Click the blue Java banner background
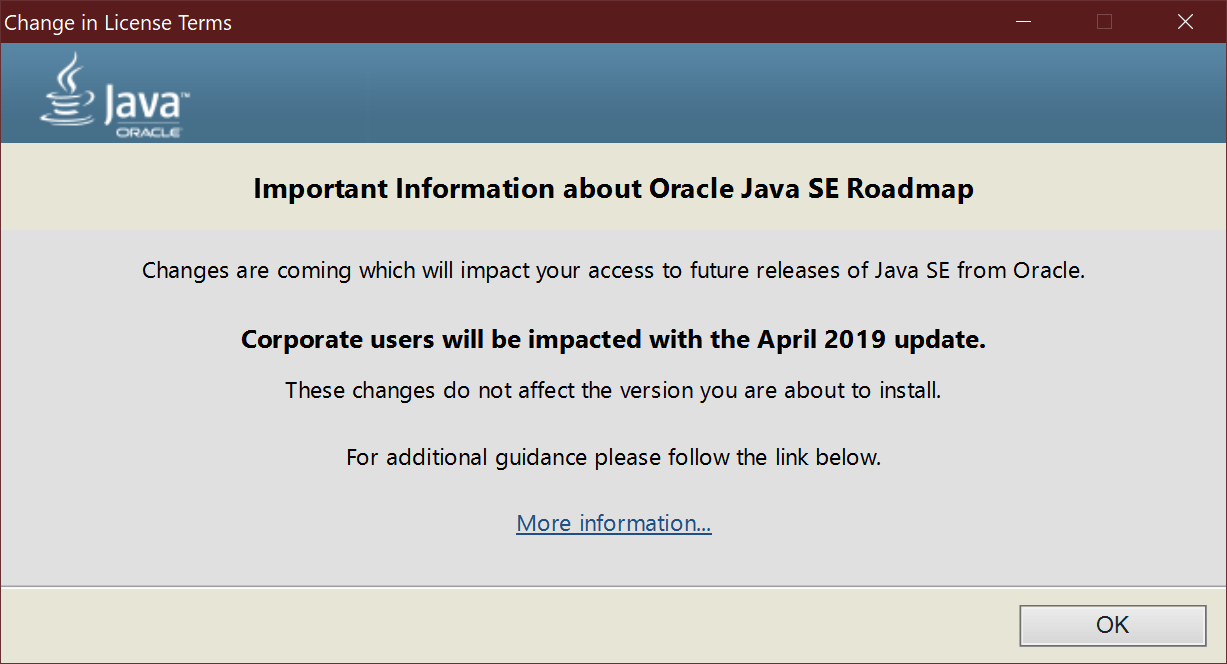The width and height of the screenshot is (1227, 664). (x=700, y=93)
